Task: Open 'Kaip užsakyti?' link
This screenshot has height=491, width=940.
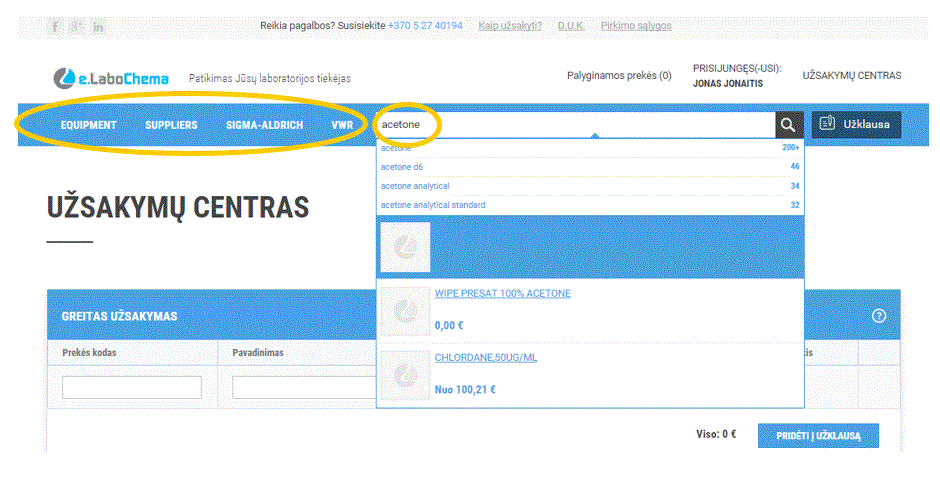Action: point(510,26)
